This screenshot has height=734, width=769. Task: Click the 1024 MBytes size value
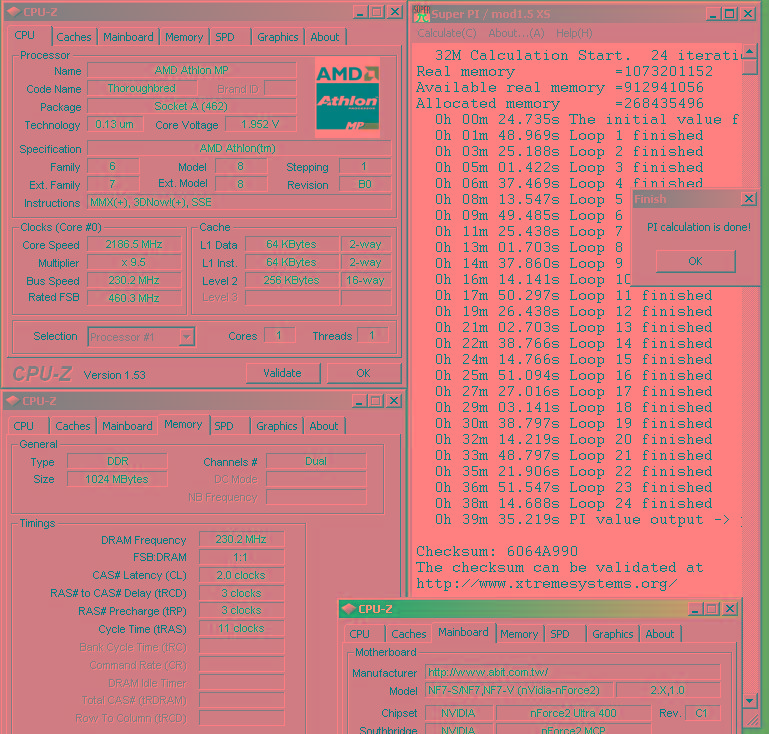pos(117,479)
